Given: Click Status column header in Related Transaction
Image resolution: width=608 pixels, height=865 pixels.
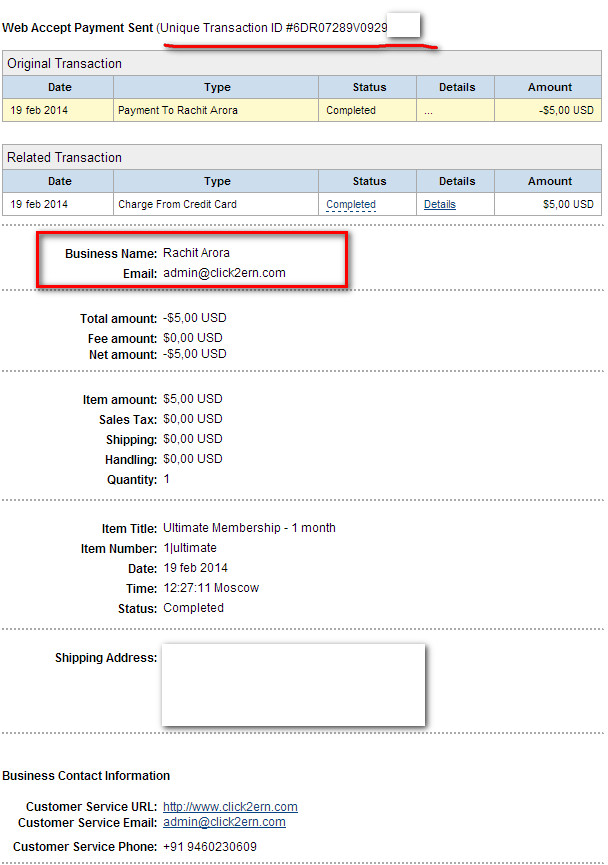Looking at the screenshot, I should (x=369, y=181).
